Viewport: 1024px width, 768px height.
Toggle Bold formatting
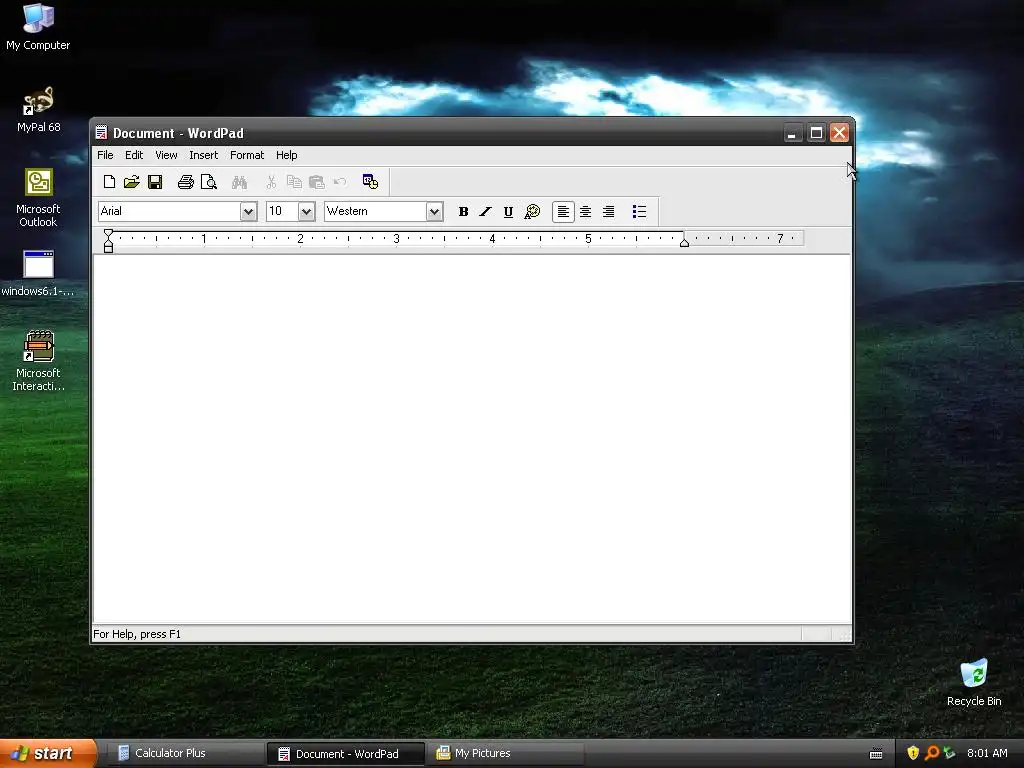click(x=463, y=212)
